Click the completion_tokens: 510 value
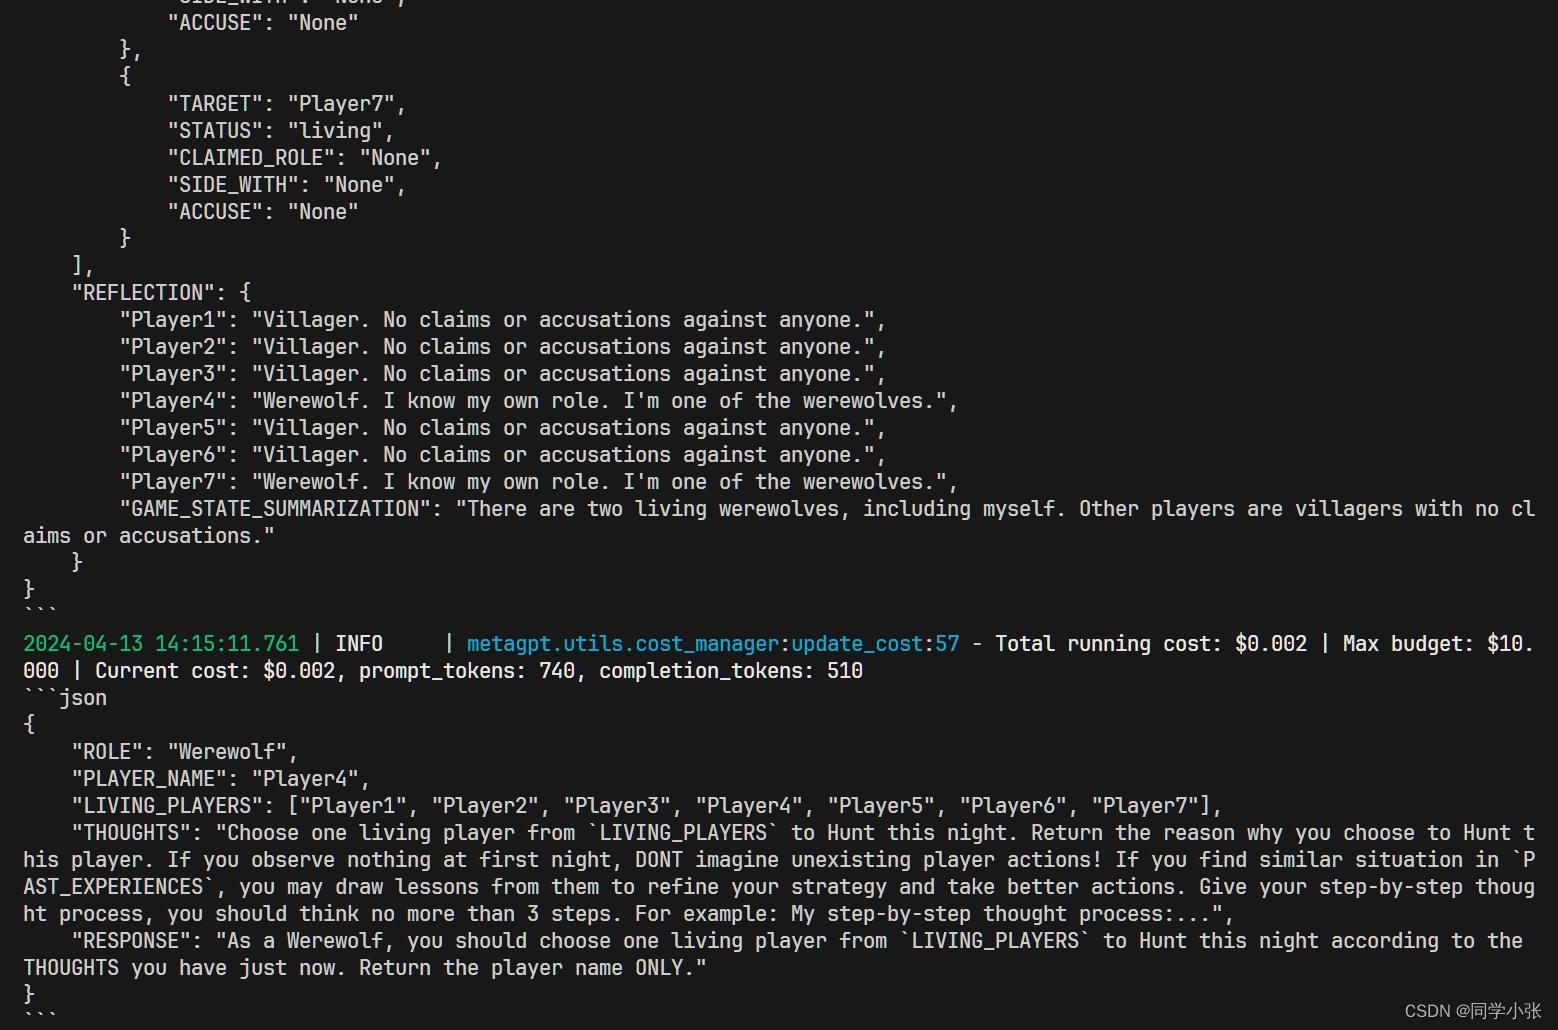 click(731, 671)
